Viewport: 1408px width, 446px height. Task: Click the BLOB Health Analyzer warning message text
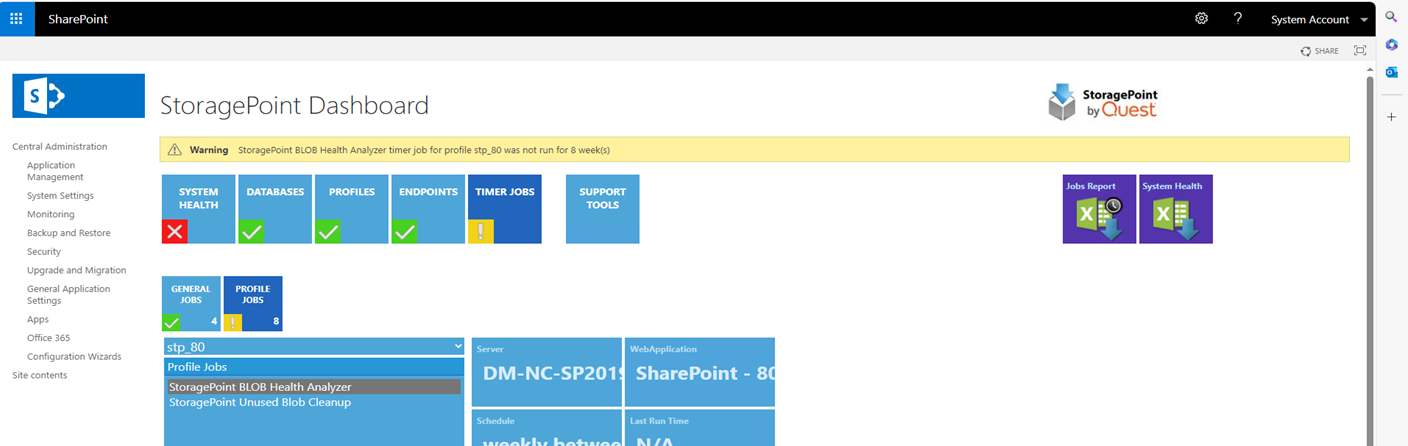coord(424,150)
